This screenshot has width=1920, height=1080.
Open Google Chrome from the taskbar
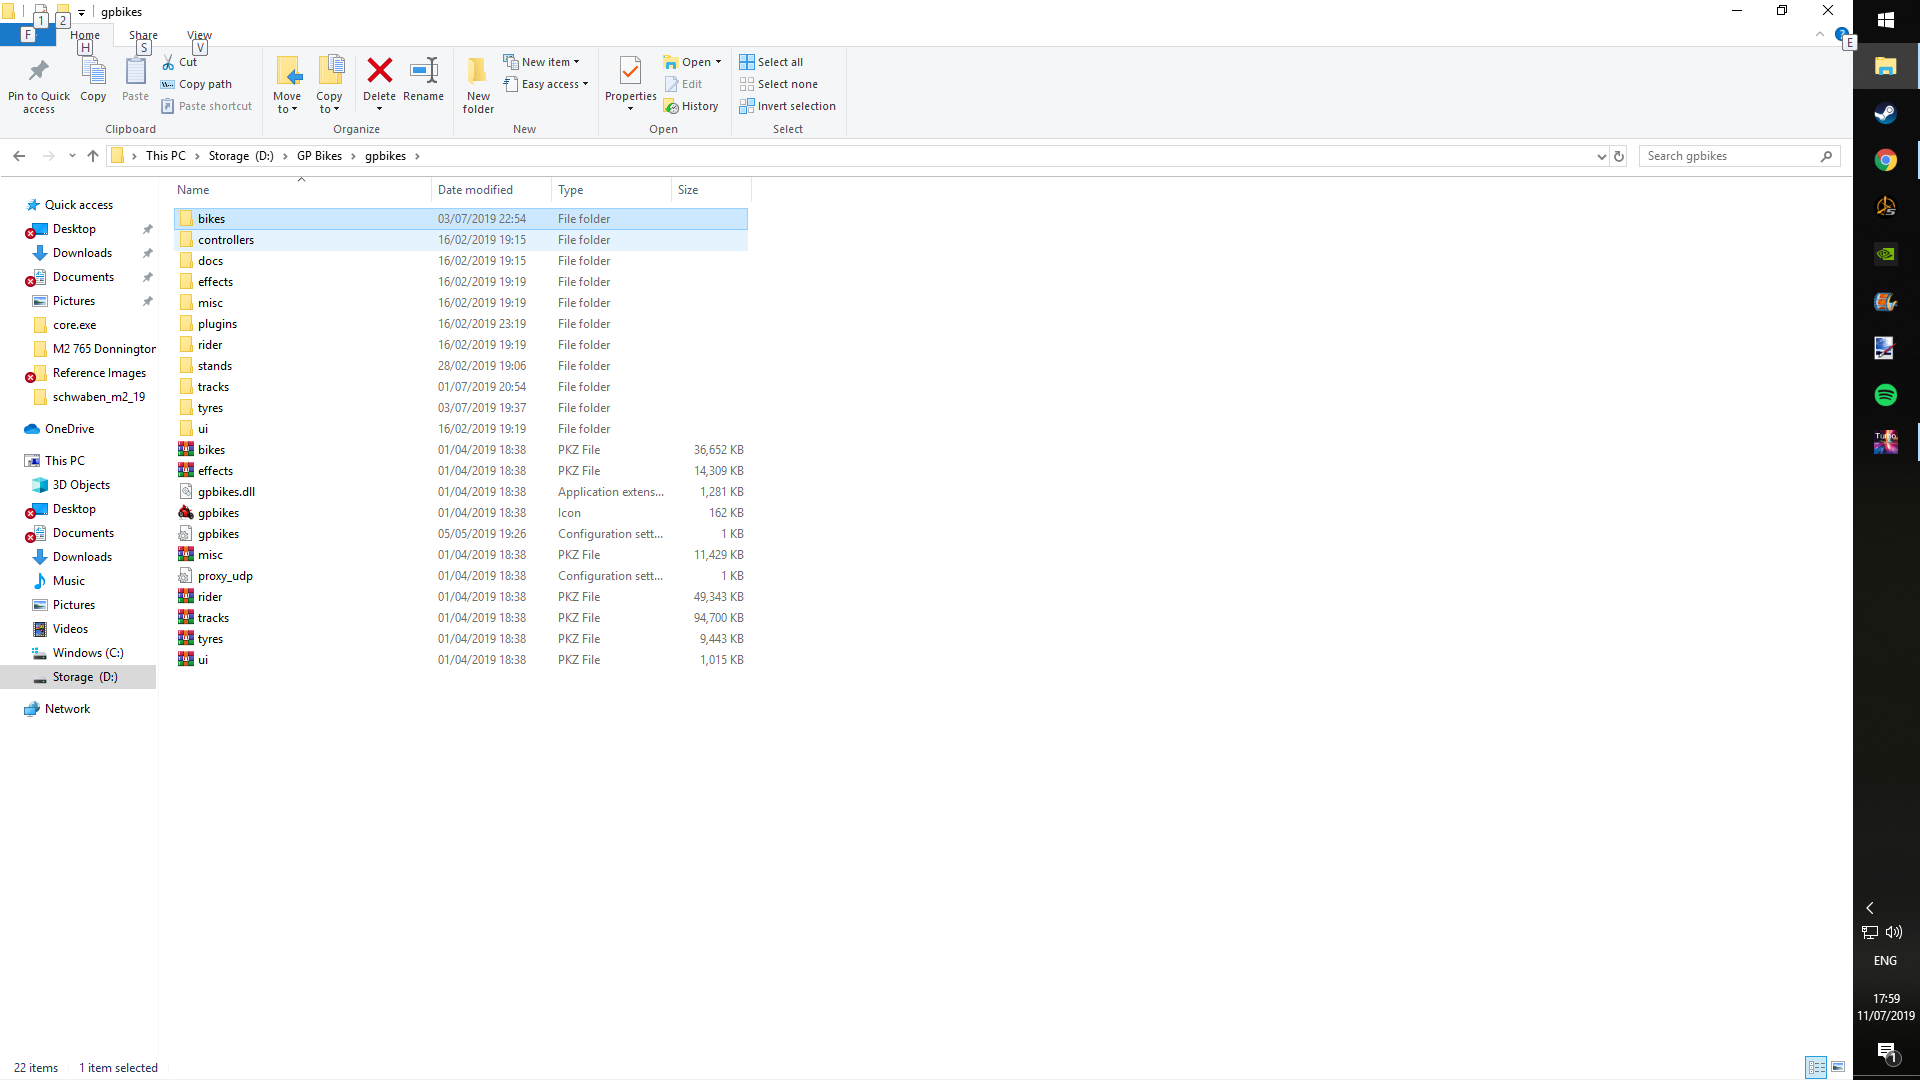pos(1886,160)
